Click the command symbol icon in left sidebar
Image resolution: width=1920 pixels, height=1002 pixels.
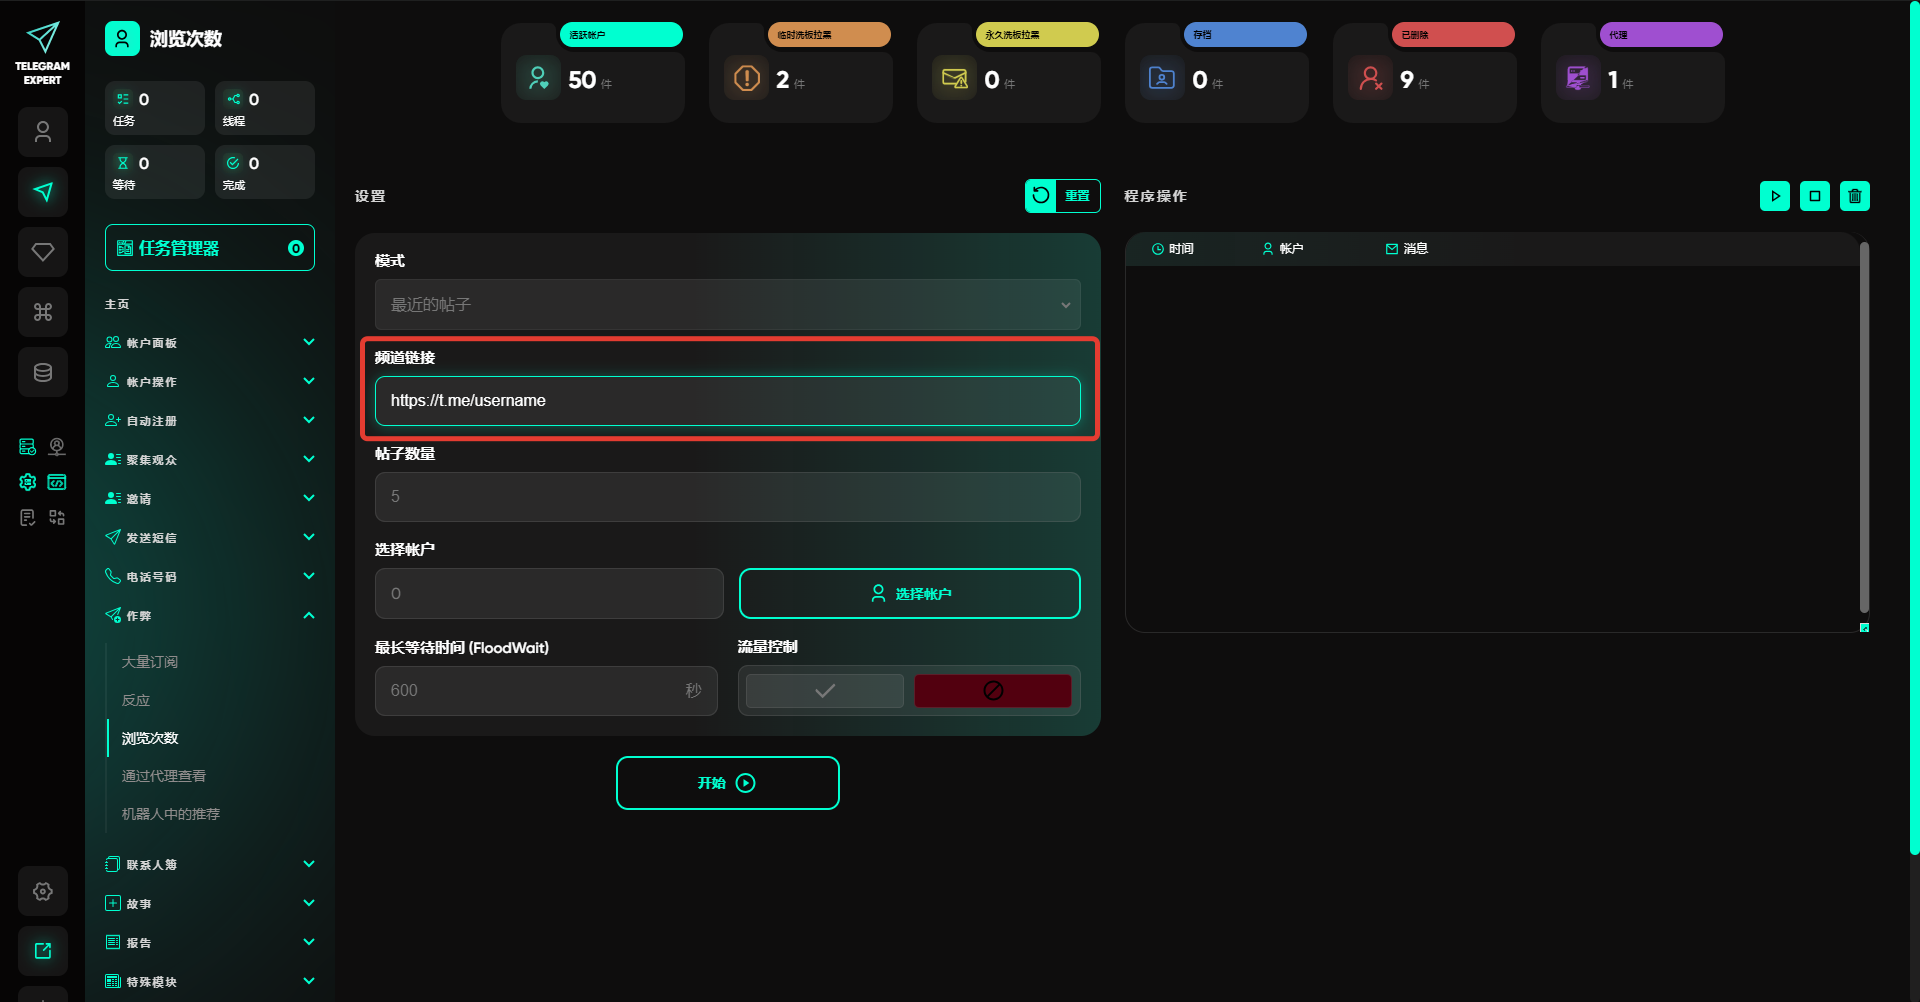coord(43,312)
